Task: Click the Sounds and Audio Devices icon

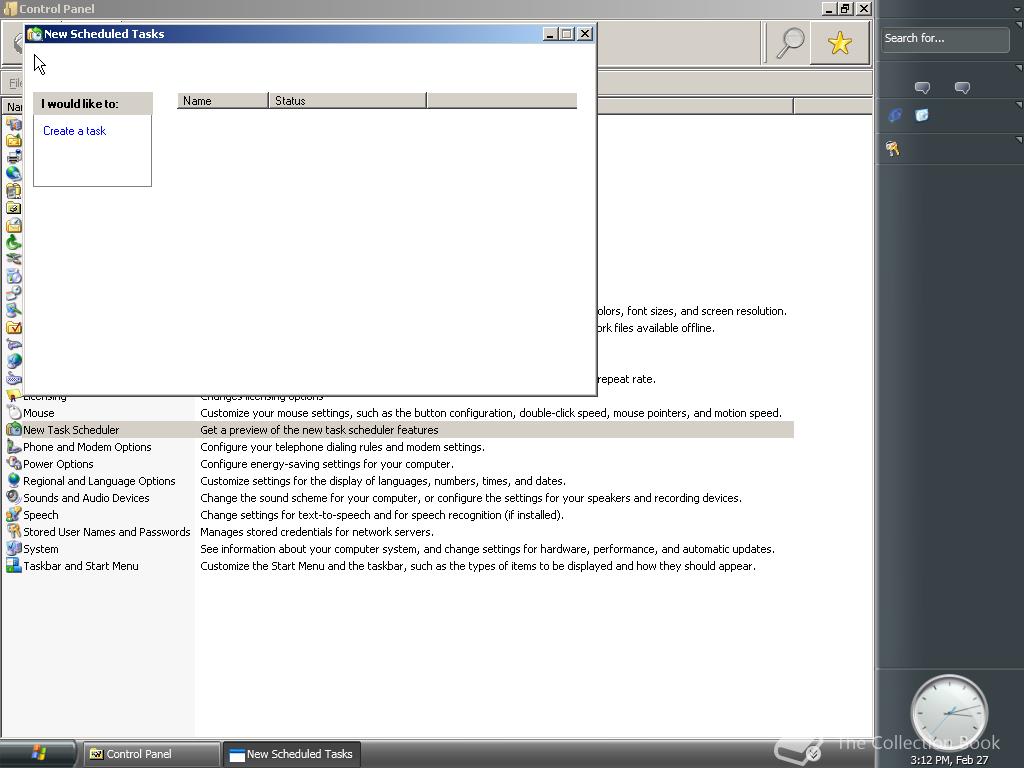Action: click(14, 498)
